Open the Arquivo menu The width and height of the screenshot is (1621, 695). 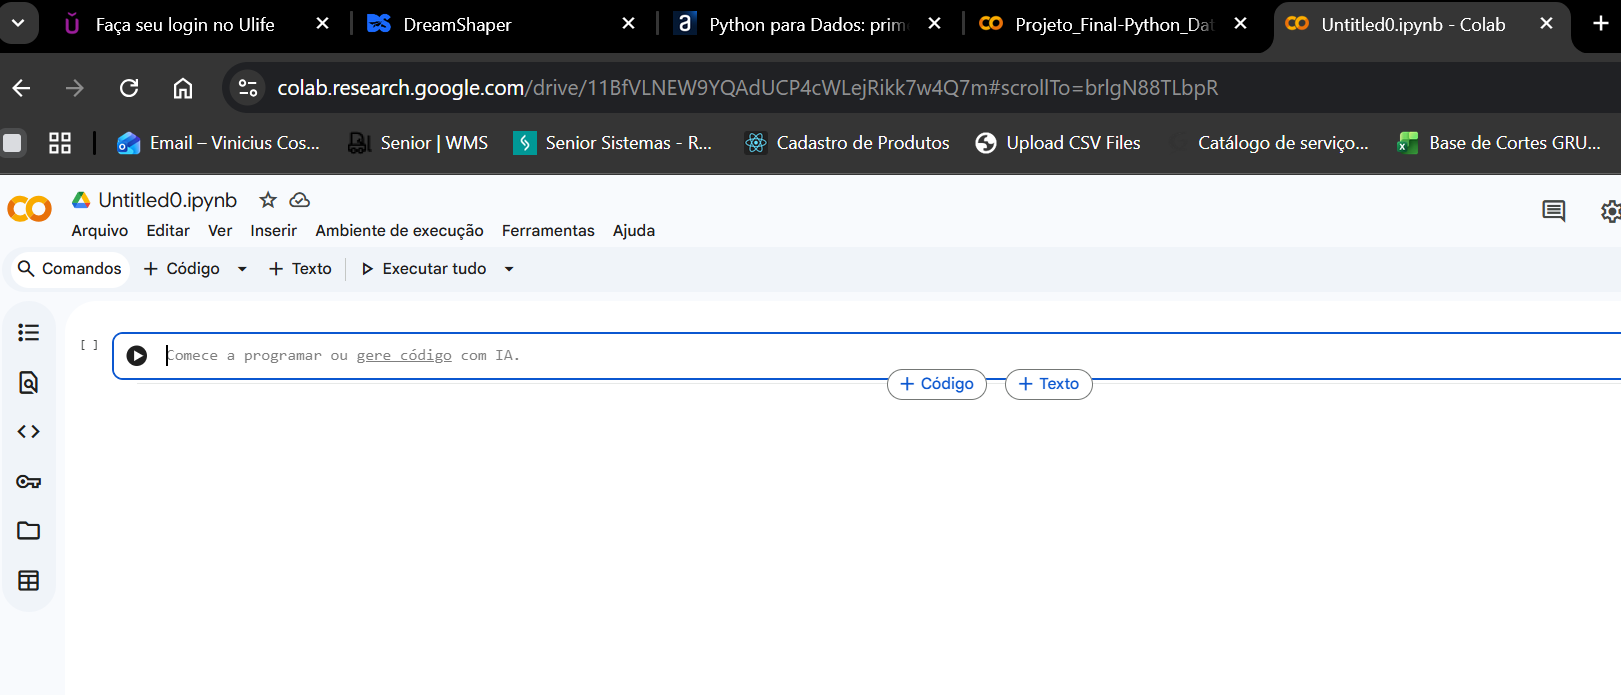click(100, 231)
